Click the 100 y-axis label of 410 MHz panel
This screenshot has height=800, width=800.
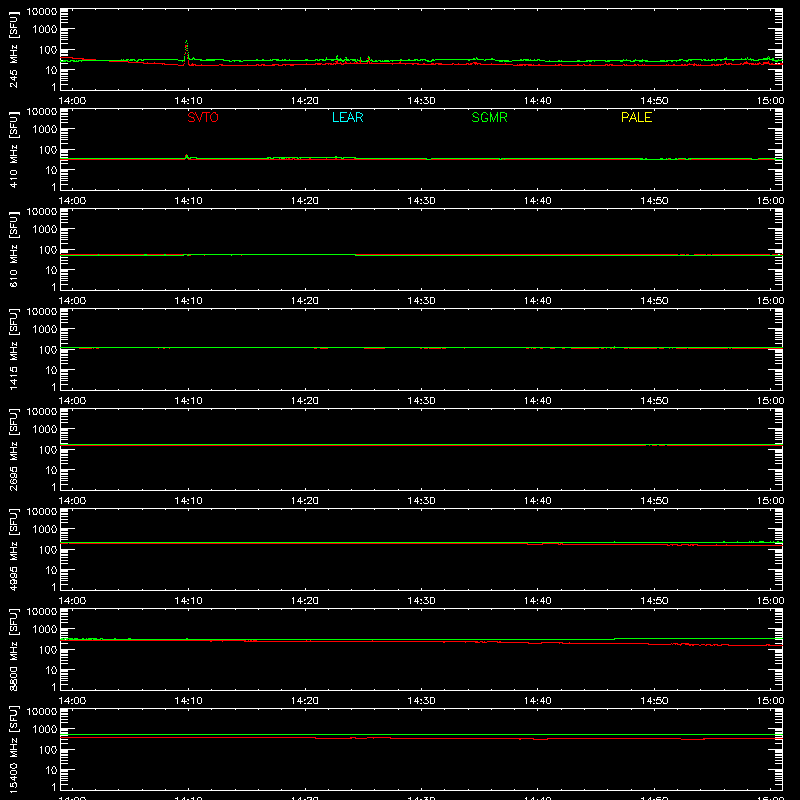point(48,150)
